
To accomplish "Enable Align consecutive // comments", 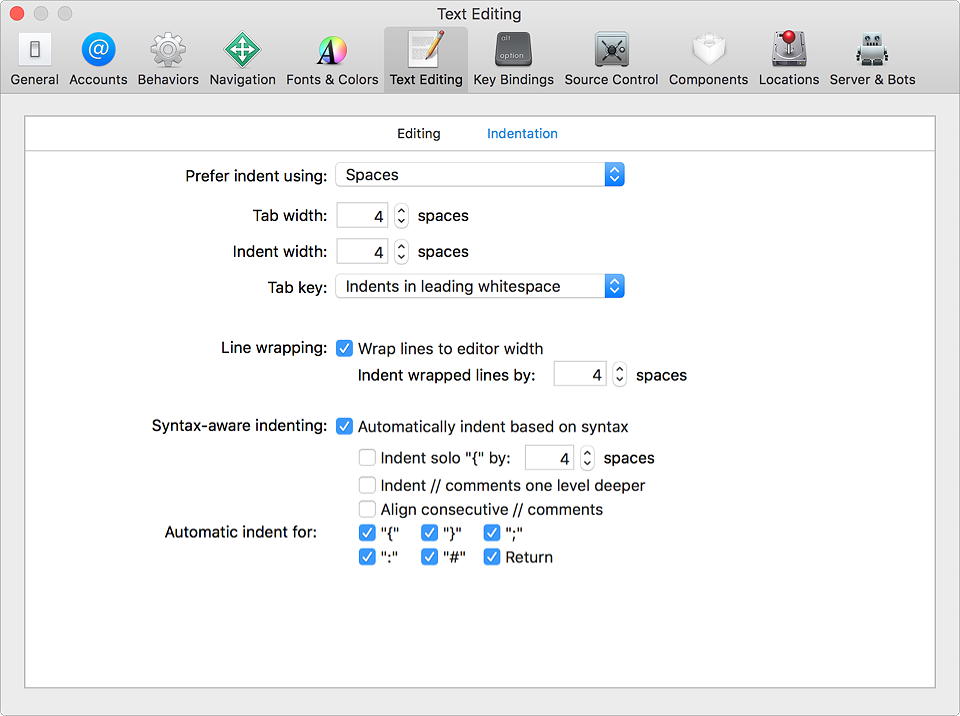I will [x=367, y=509].
